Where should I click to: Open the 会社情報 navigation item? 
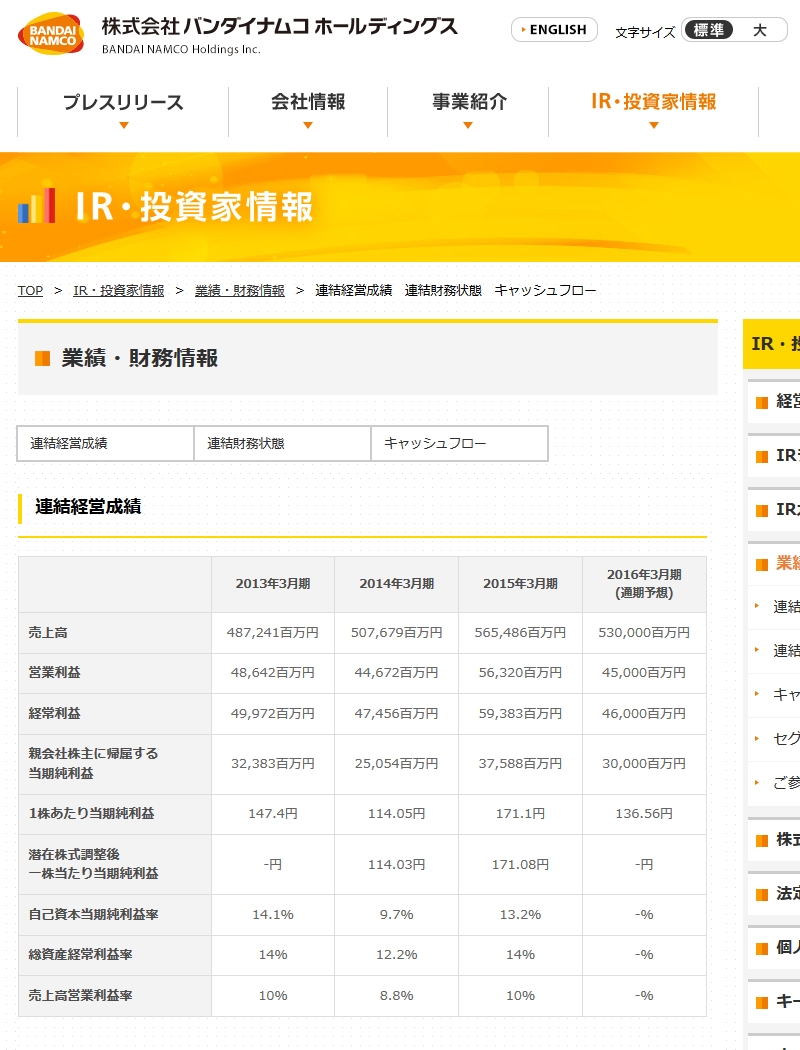[x=308, y=102]
